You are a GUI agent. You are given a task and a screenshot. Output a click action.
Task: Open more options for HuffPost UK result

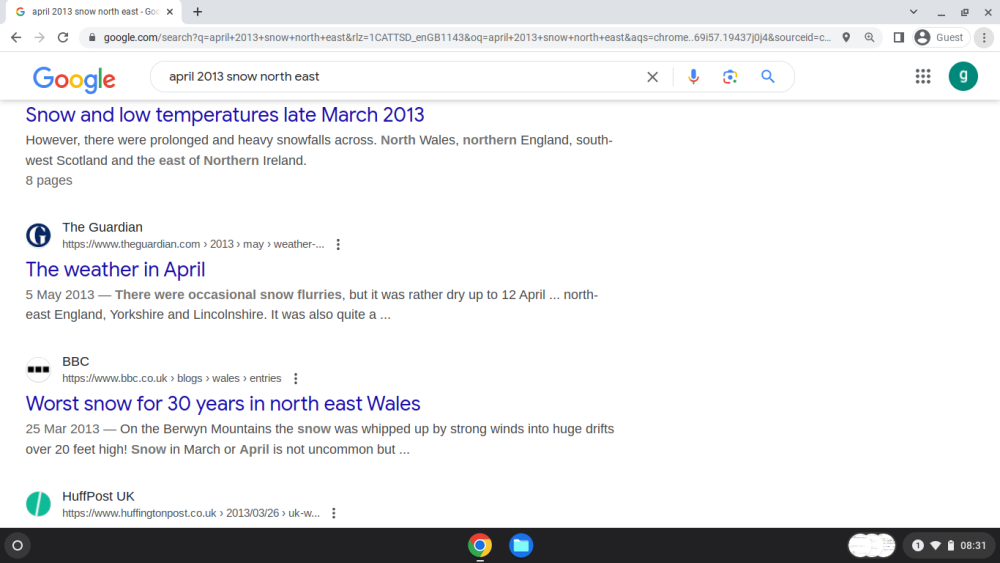coord(334,513)
